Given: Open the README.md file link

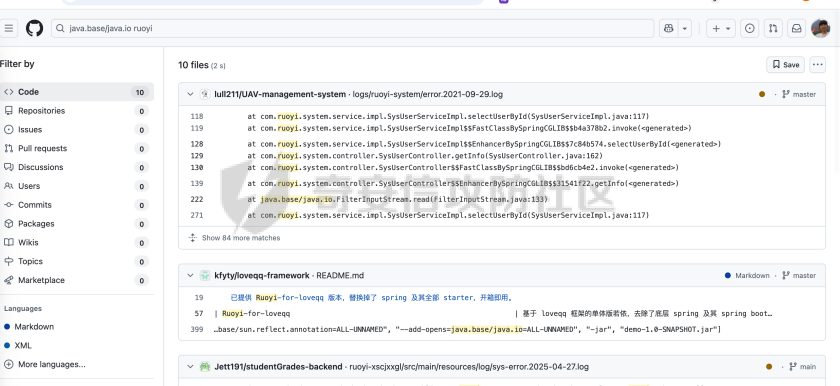Looking at the screenshot, I should click(340, 275).
